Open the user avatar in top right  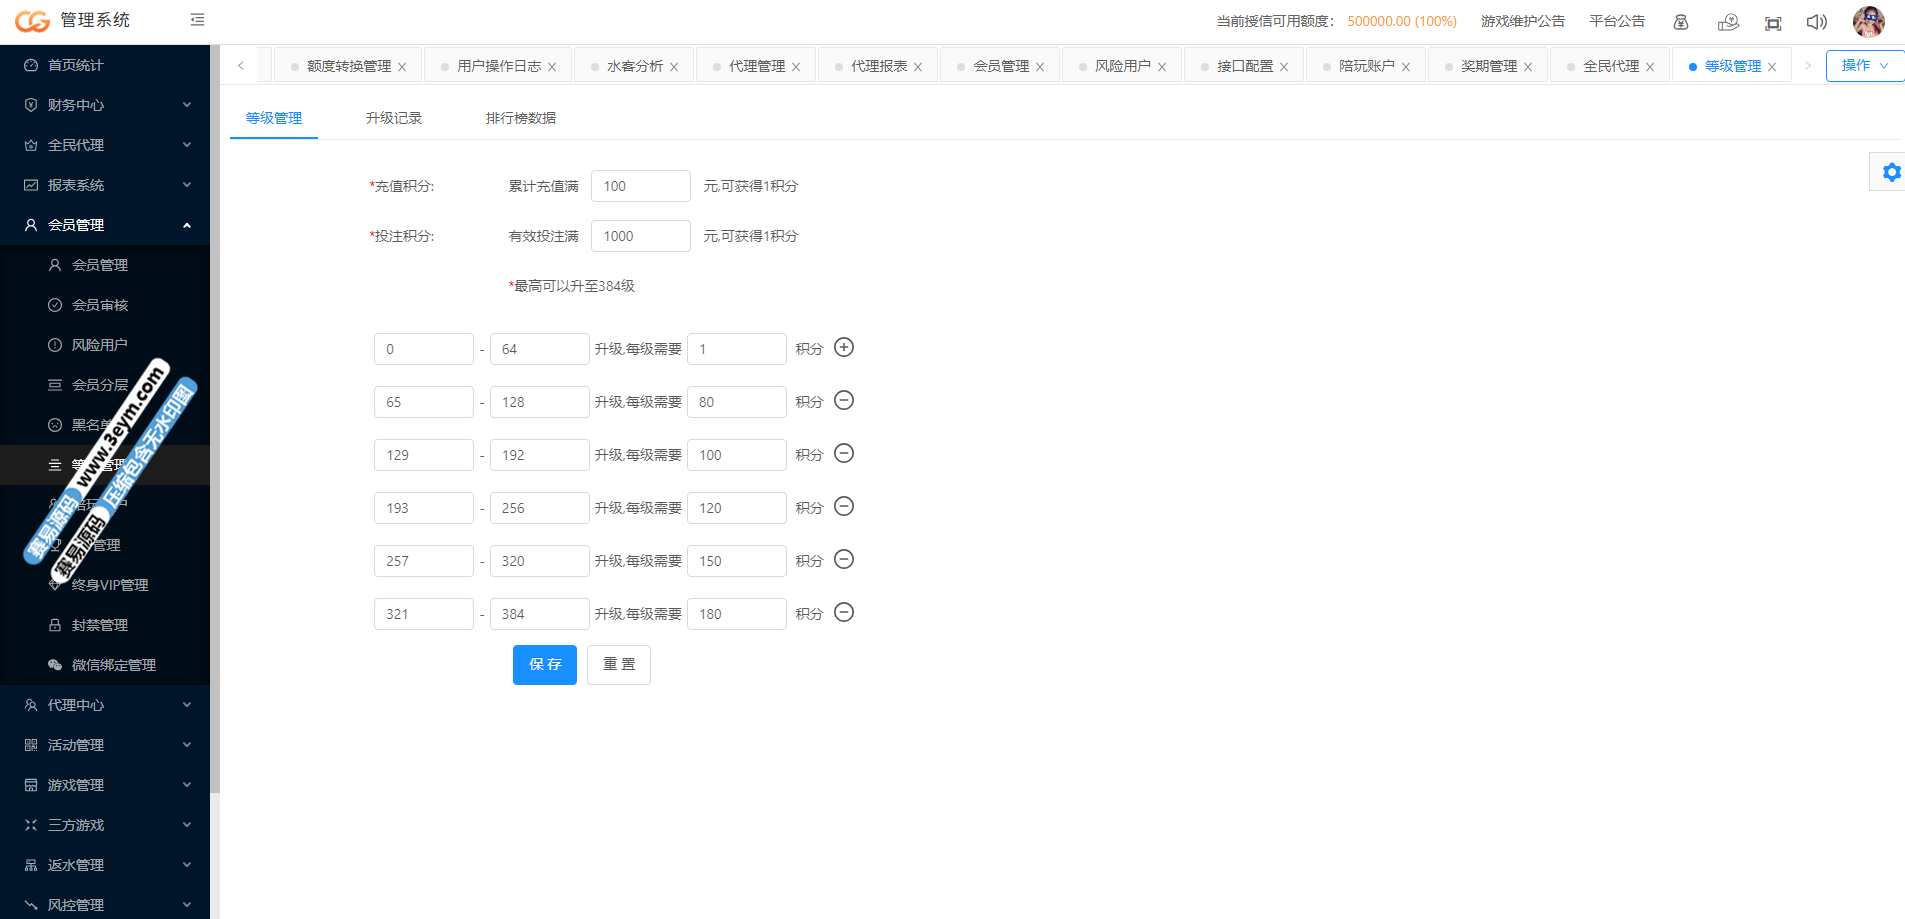coord(1868,21)
